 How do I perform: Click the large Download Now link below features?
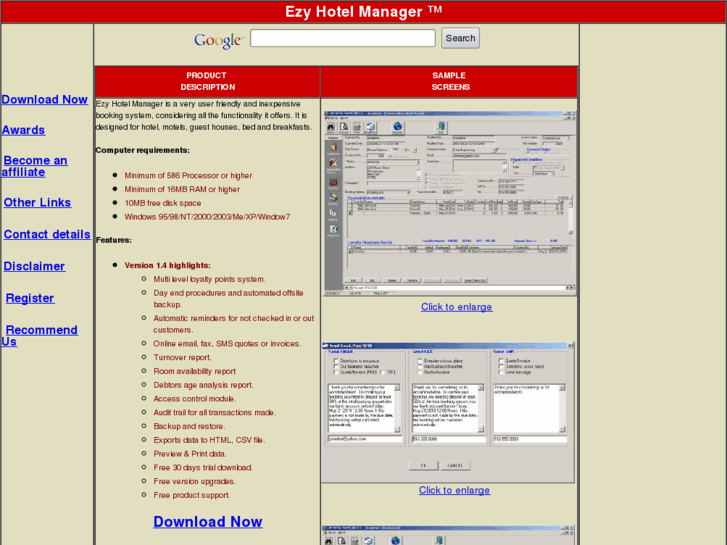208,522
